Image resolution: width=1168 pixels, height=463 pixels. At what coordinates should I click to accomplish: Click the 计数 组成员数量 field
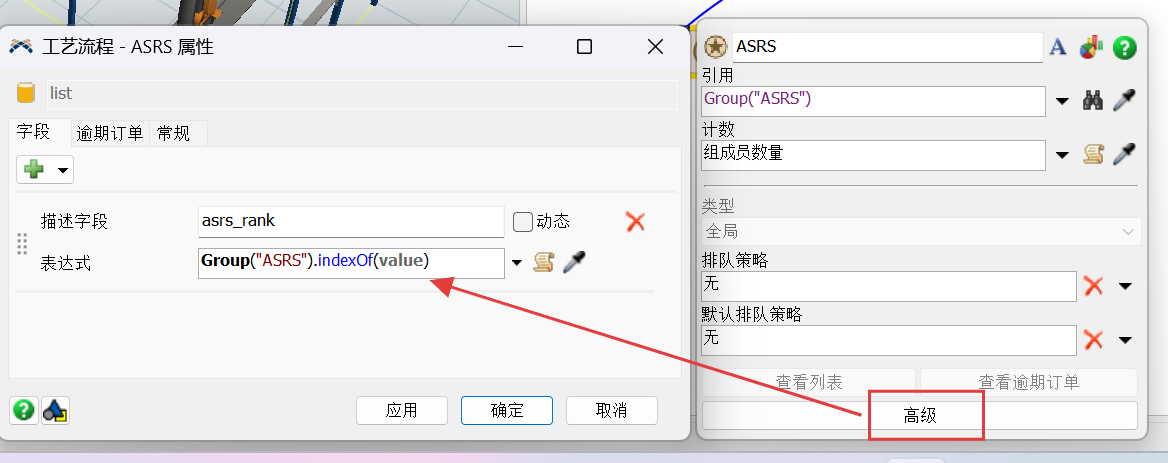click(x=873, y=155)
